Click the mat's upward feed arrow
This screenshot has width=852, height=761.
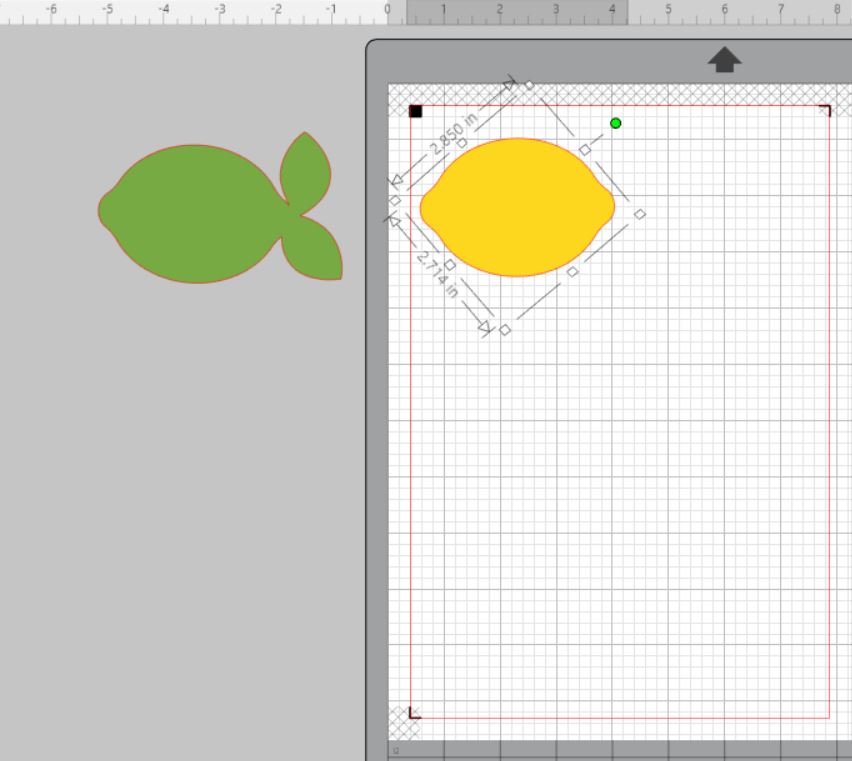pyautogui.click(x=724, y=60)
